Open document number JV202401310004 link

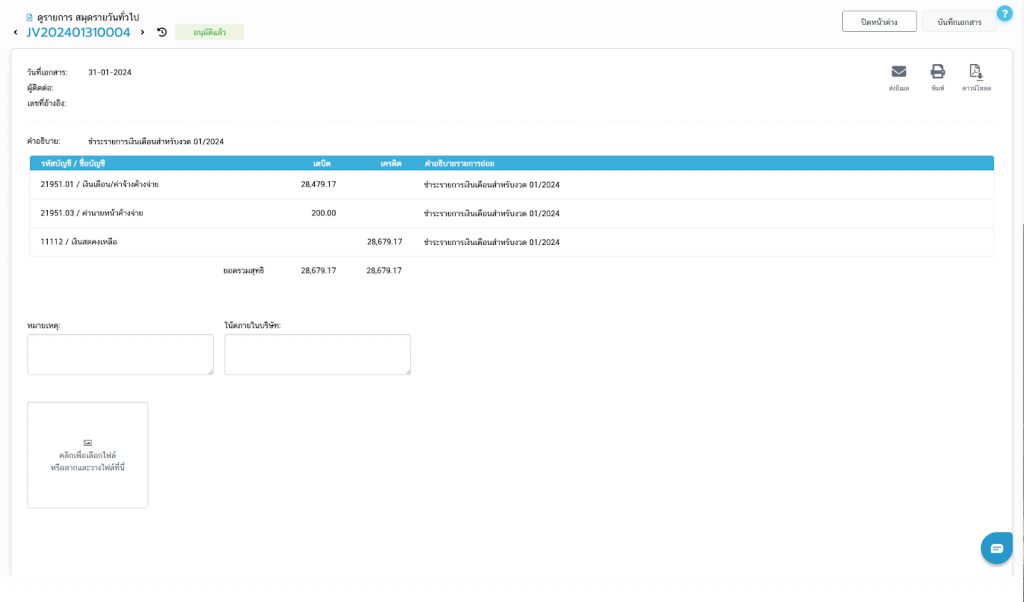(x=78, y=32)
